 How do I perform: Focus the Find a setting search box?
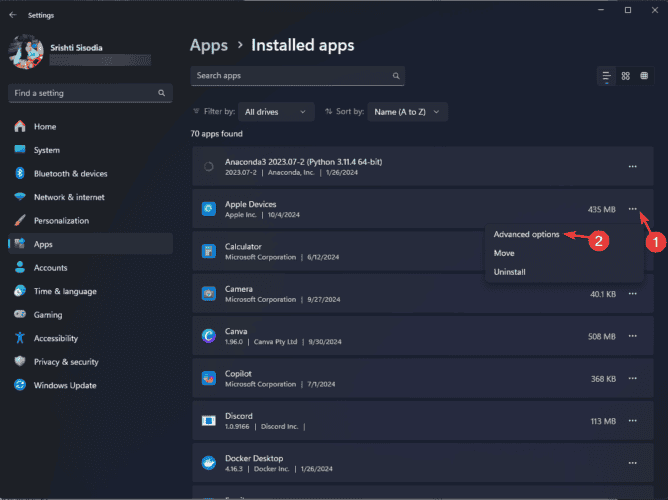pyautogui.click(x=90, y=93)
